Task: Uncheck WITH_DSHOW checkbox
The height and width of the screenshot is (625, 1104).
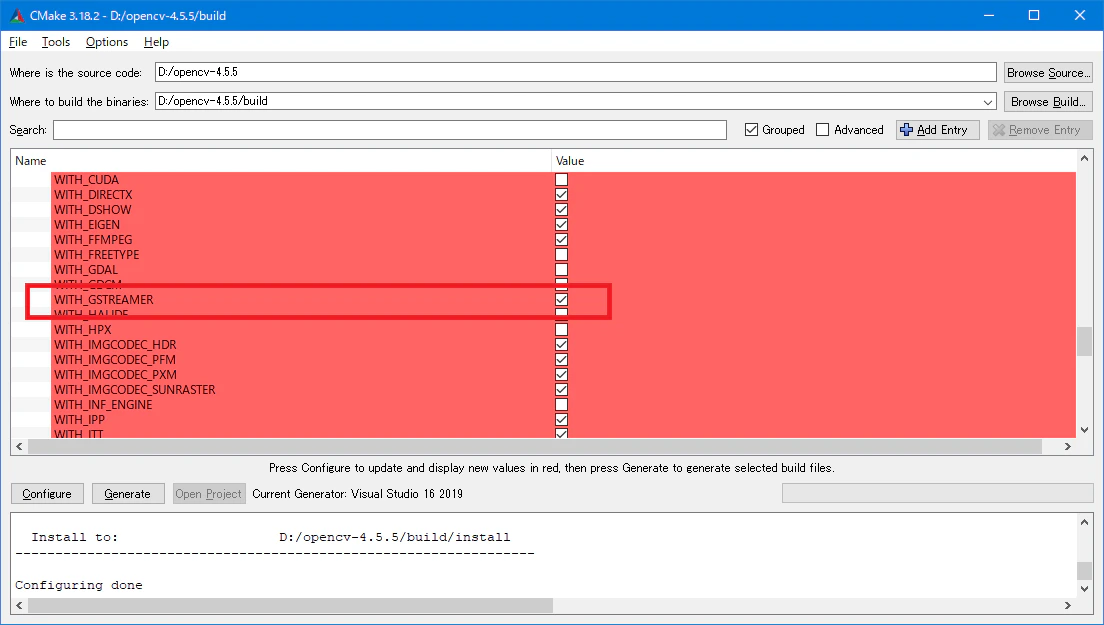Action: pos(561,210)
